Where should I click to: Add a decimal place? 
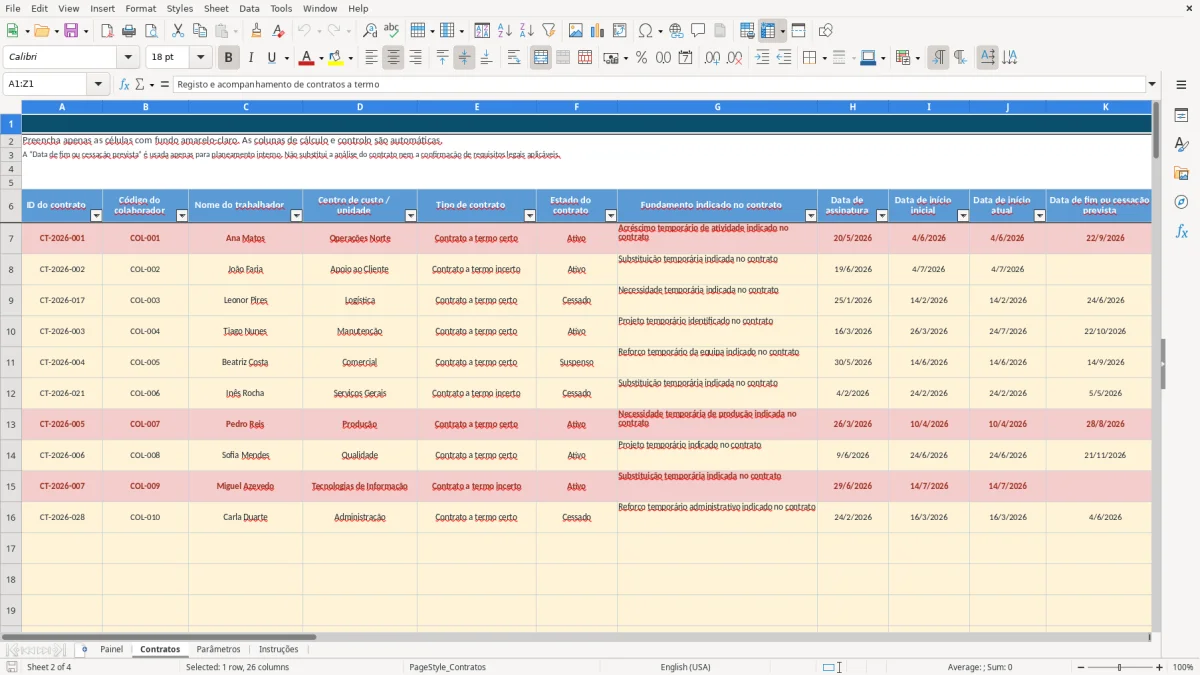point(712,58)
